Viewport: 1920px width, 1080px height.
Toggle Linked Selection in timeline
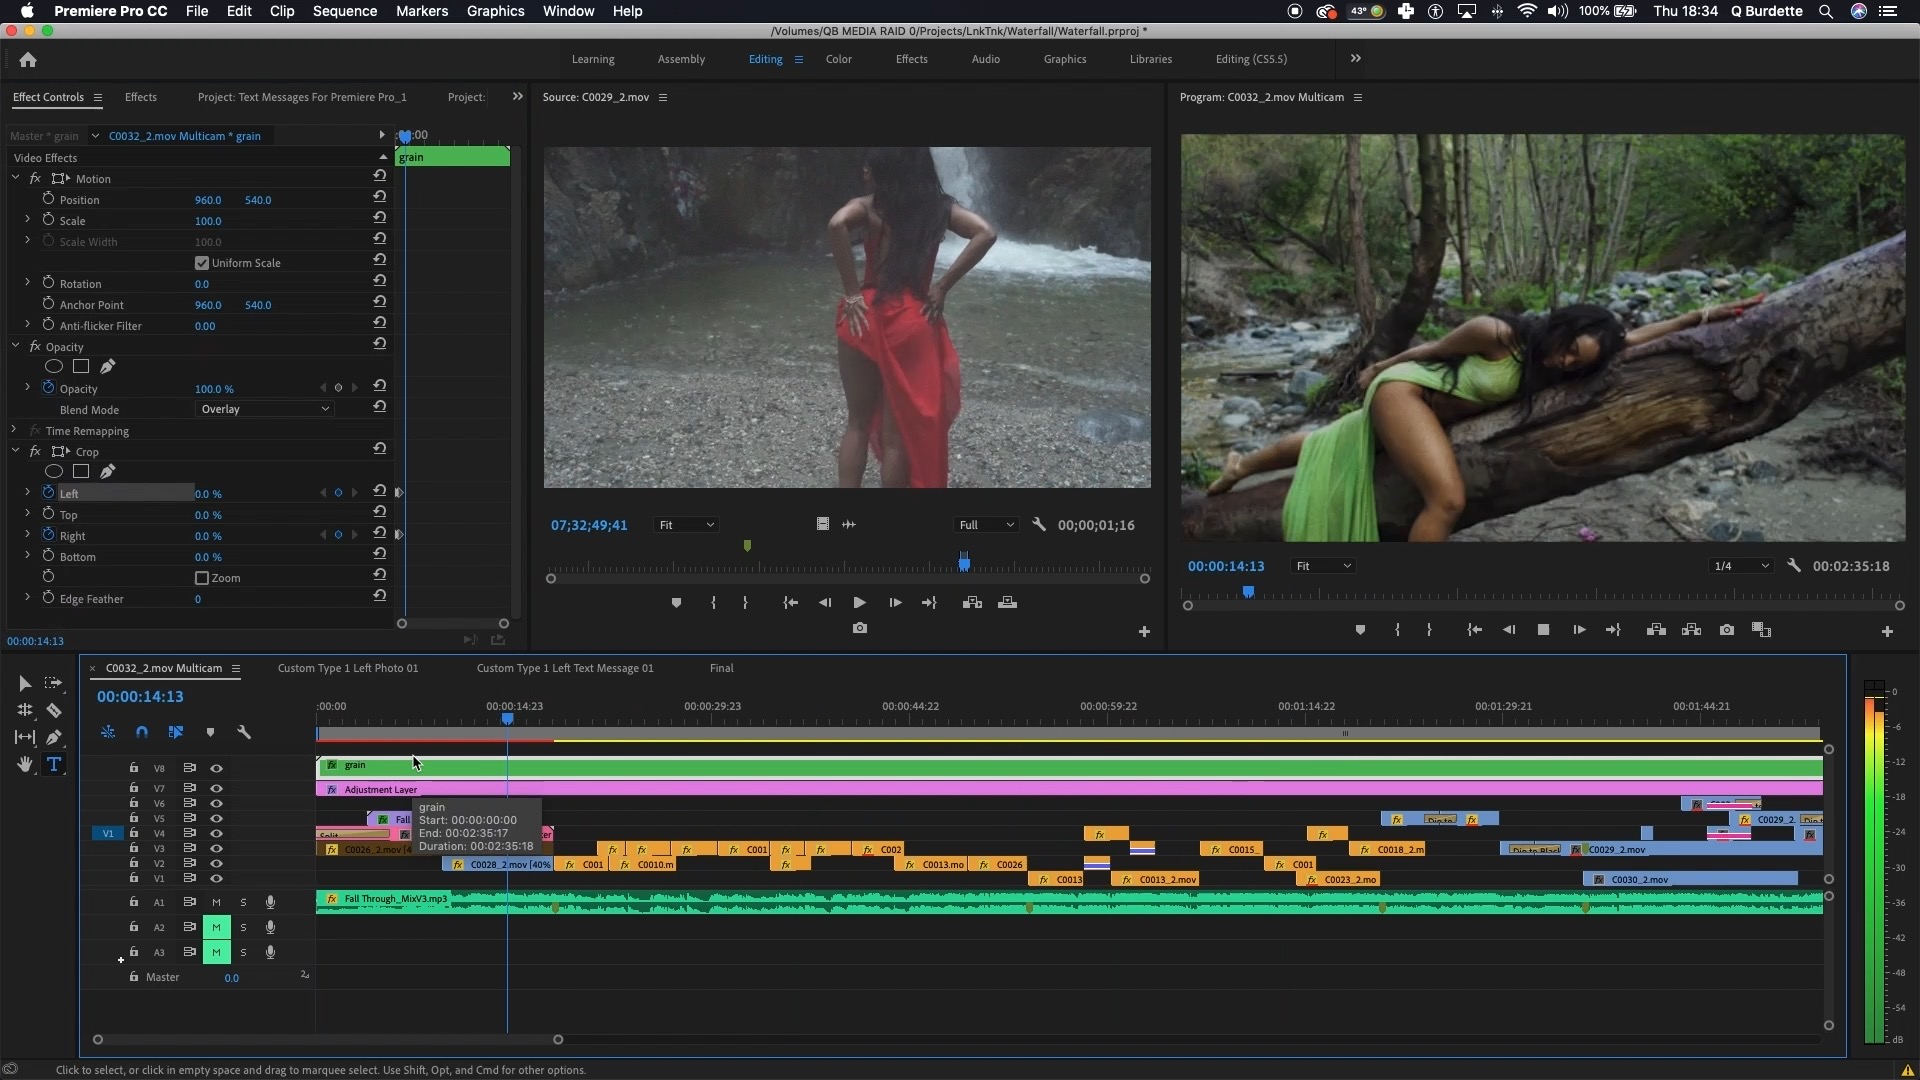(x=176, y=732)
